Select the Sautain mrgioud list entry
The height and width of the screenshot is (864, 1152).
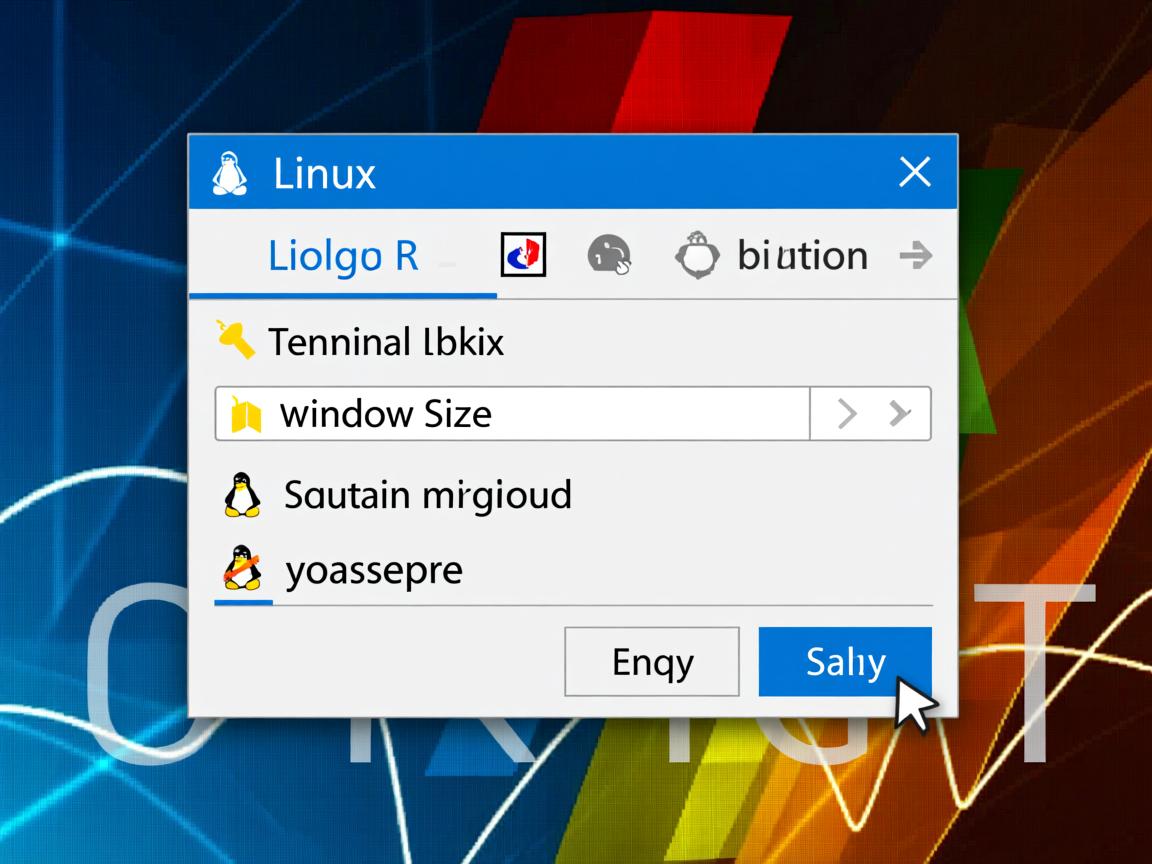click(428, 494)
